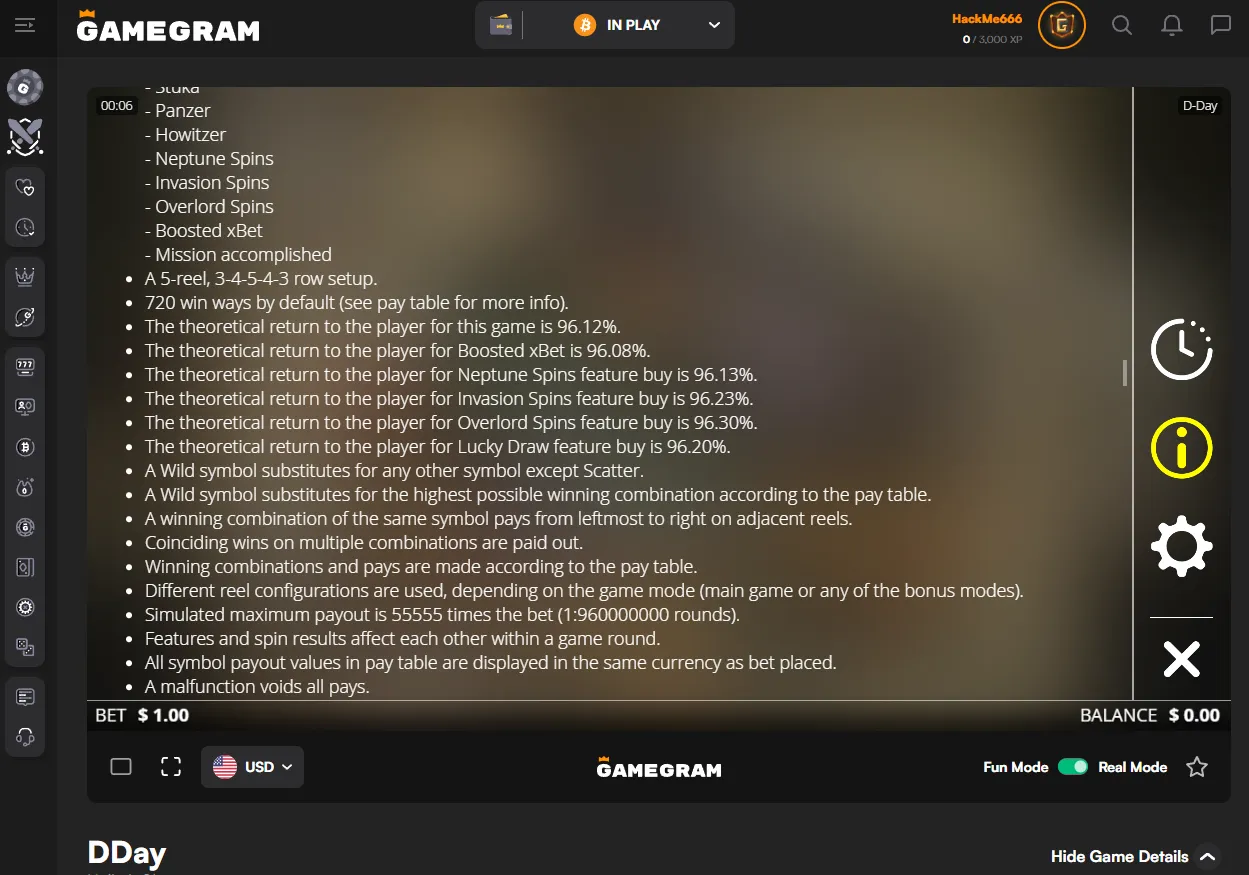Open the chat bubble icon in header
The image size is (1249, 875).
[x=1221, y=25]
